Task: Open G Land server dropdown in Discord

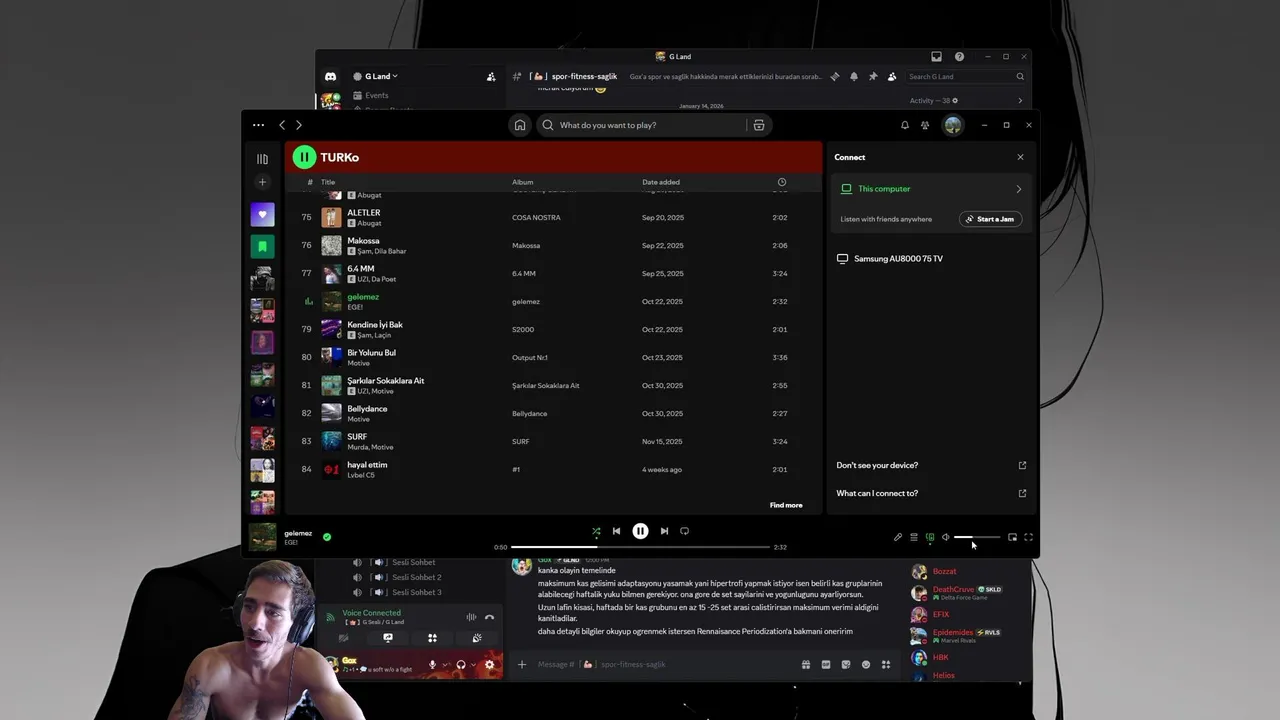Action: click(x=381, y=76)
